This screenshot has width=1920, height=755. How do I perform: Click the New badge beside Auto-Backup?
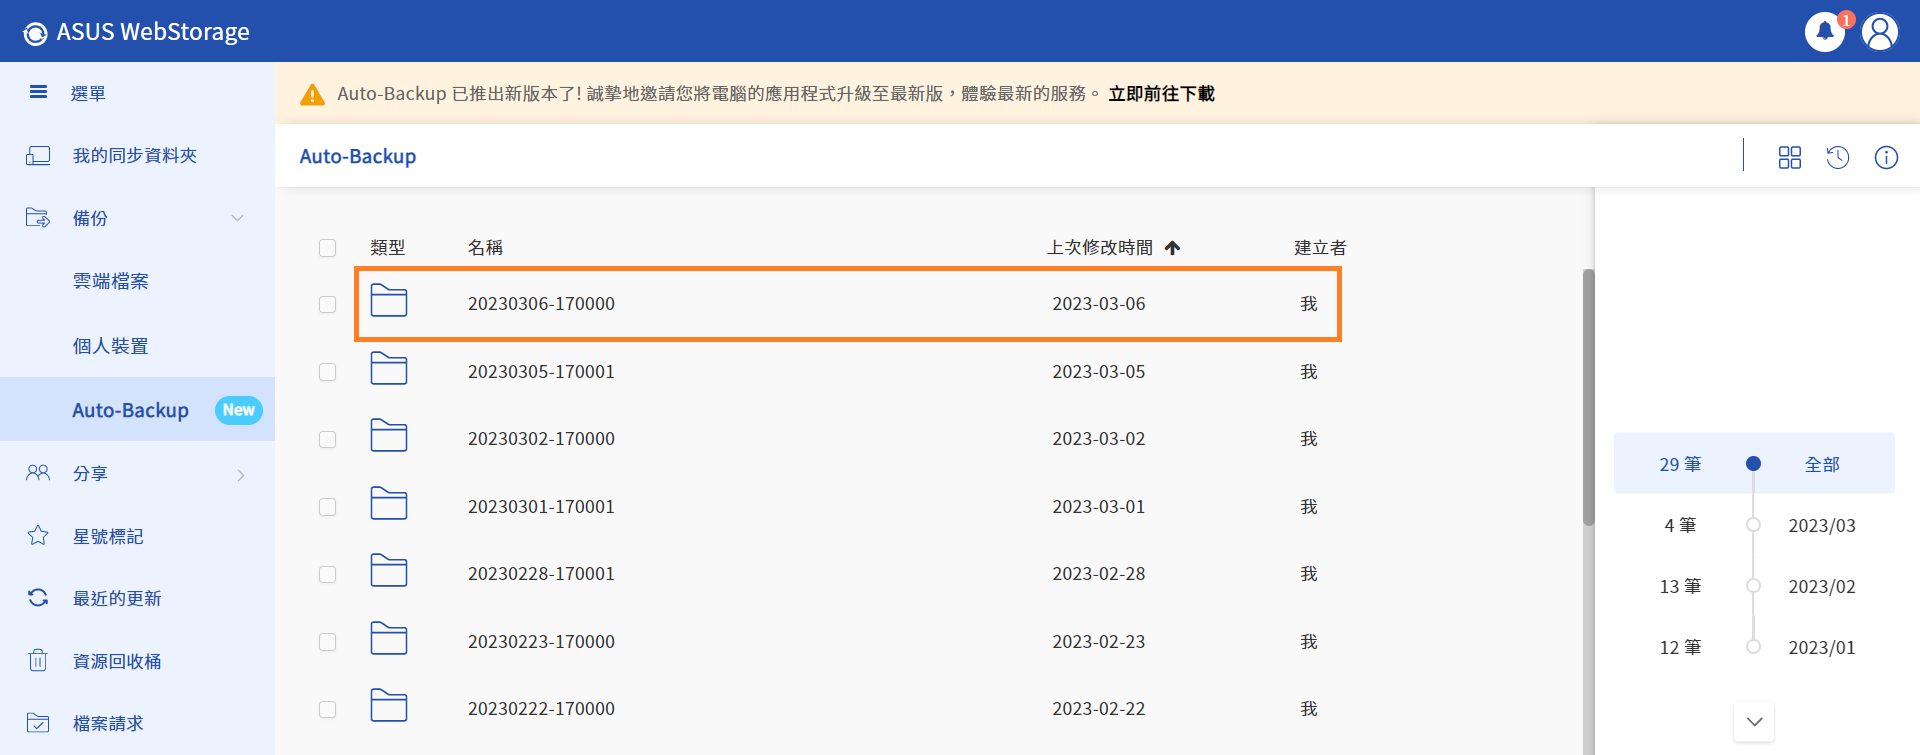(x=239, y=410)
